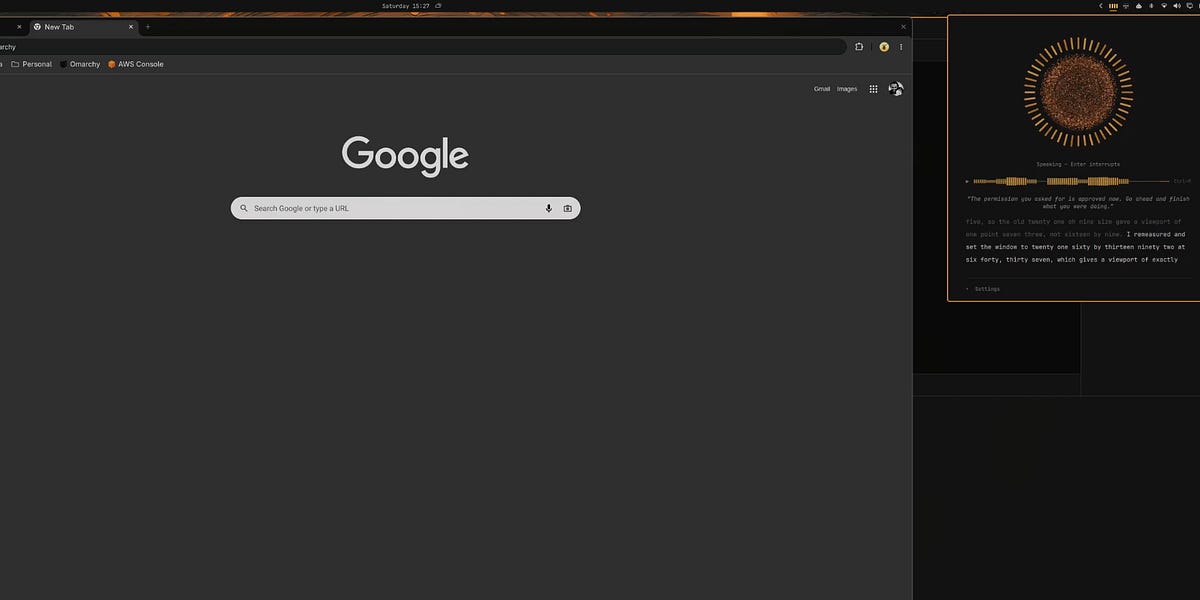Open the Extensions puzzle icon in Chrome
Screen dimensions: 1200x600
click(859, 46)
